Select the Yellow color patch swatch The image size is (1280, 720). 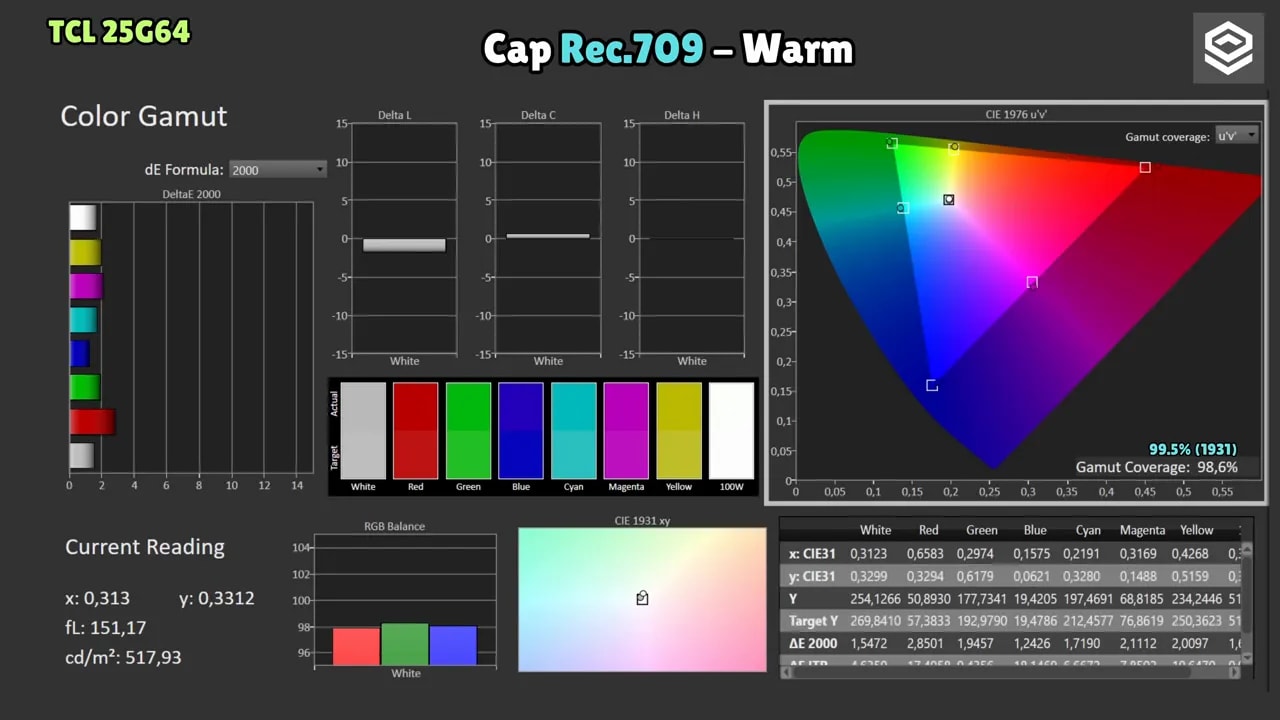(x=679, y=430)
